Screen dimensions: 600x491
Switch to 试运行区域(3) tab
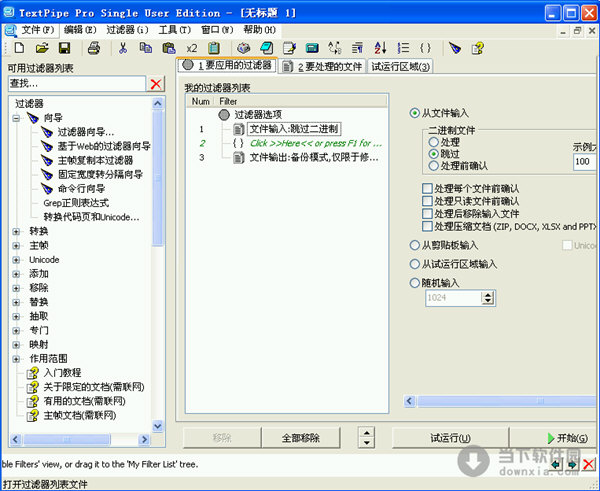click(400, 67)
